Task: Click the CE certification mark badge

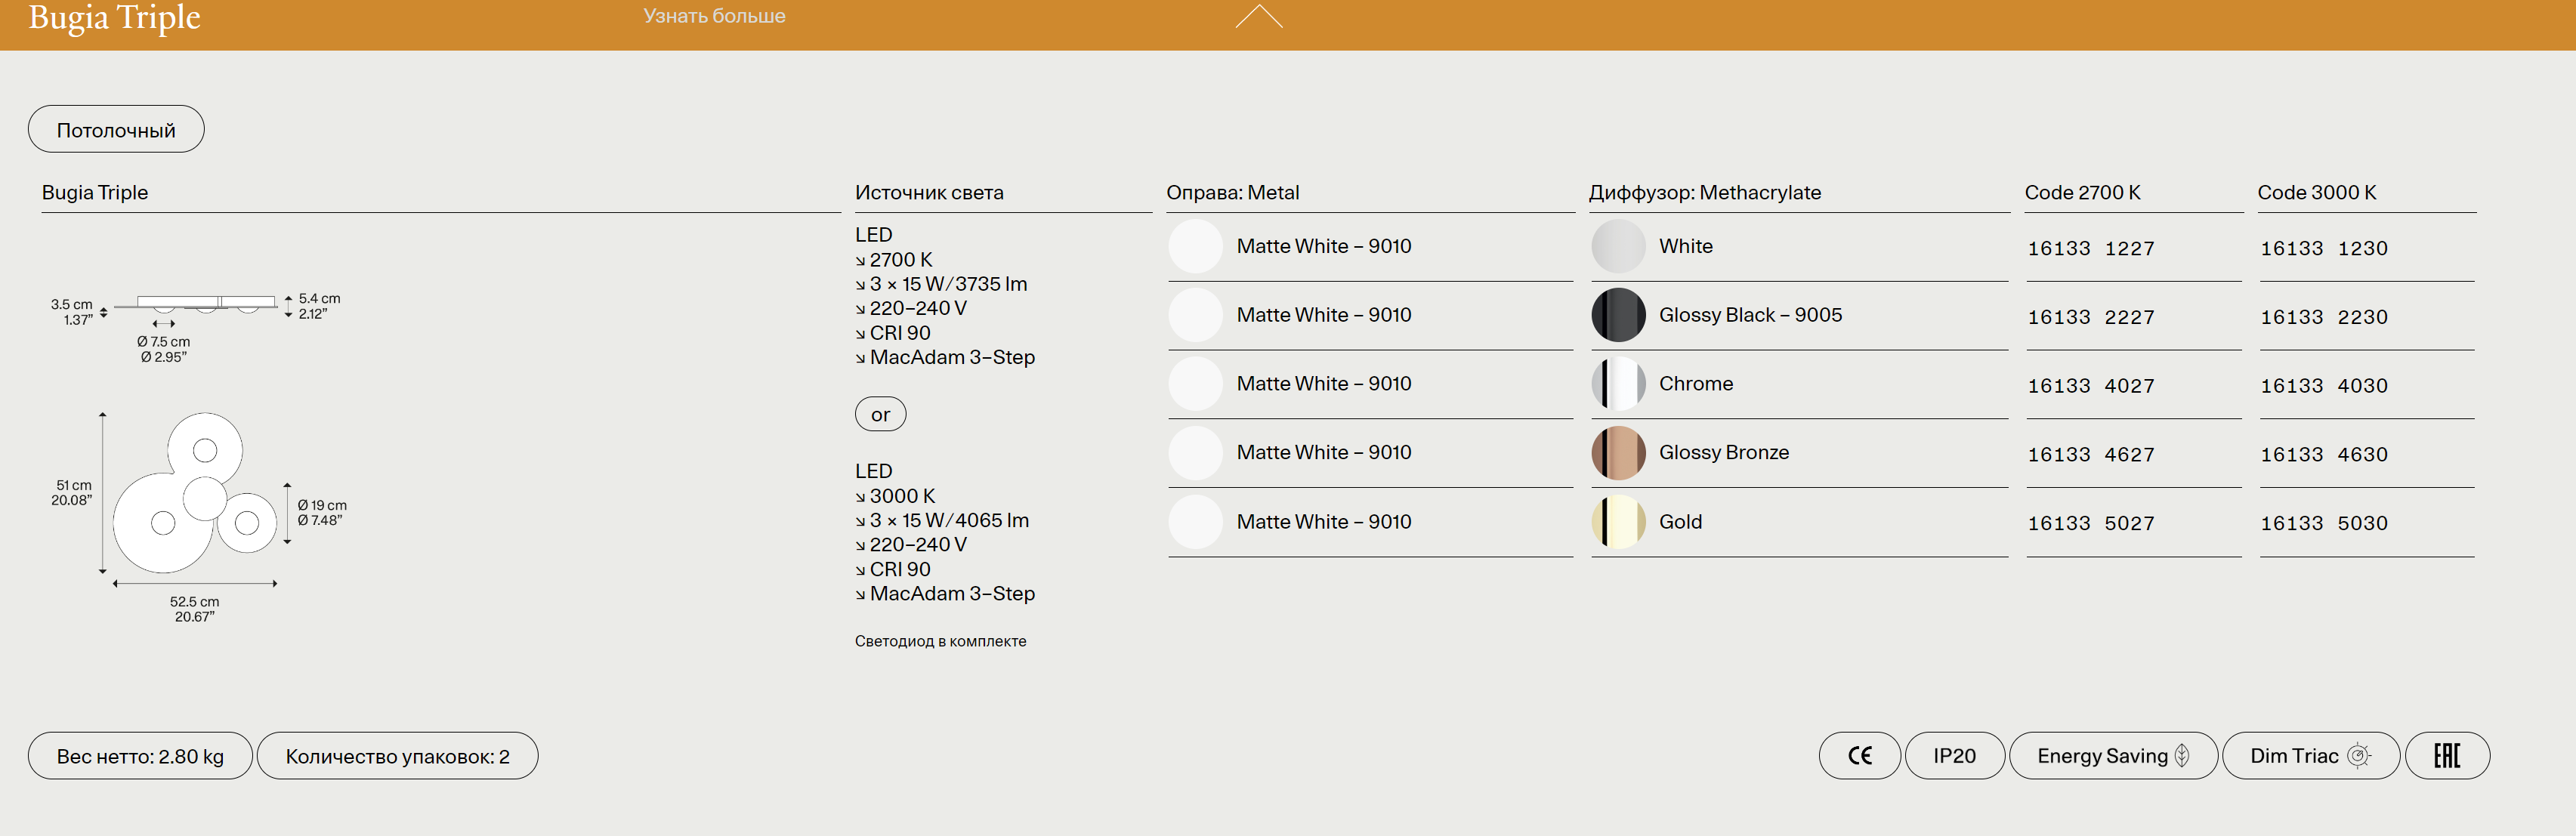Action: point(1859,756)
